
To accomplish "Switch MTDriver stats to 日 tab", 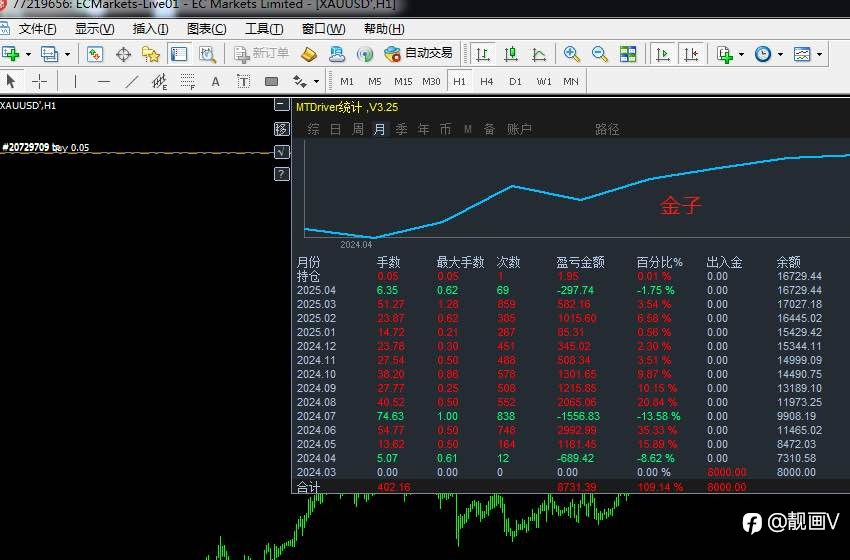I will pyautogui.click(x=336, y=129).
